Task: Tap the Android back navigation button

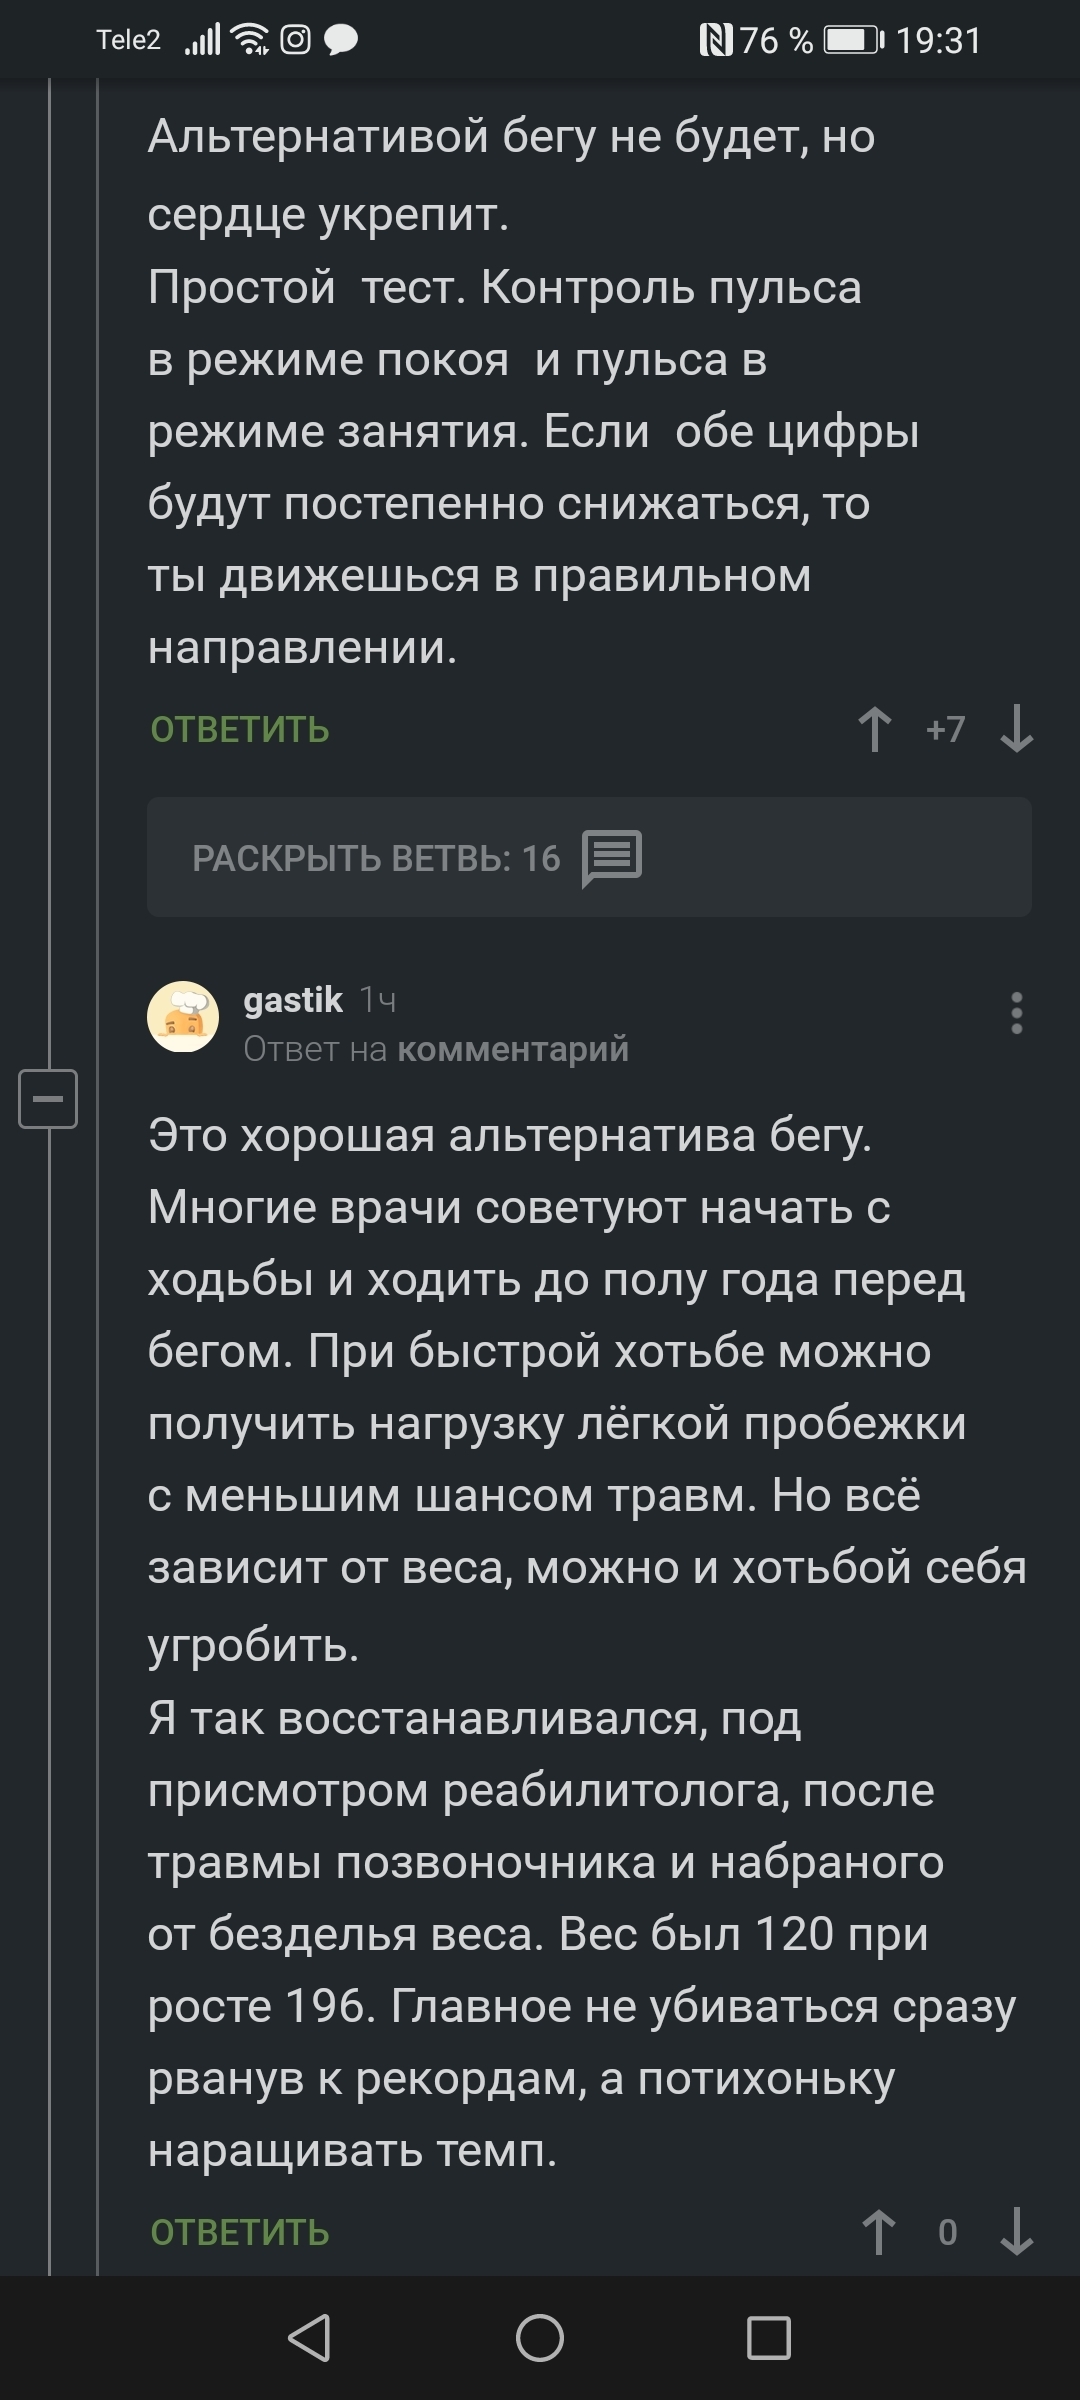Action: [x=309, y=2338]
